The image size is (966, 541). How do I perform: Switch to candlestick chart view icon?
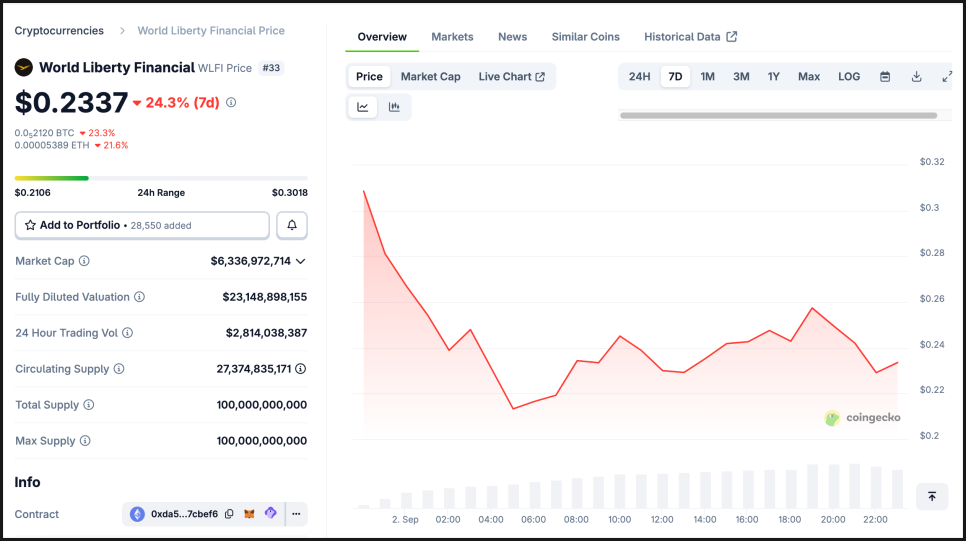(x=394, y=107)
